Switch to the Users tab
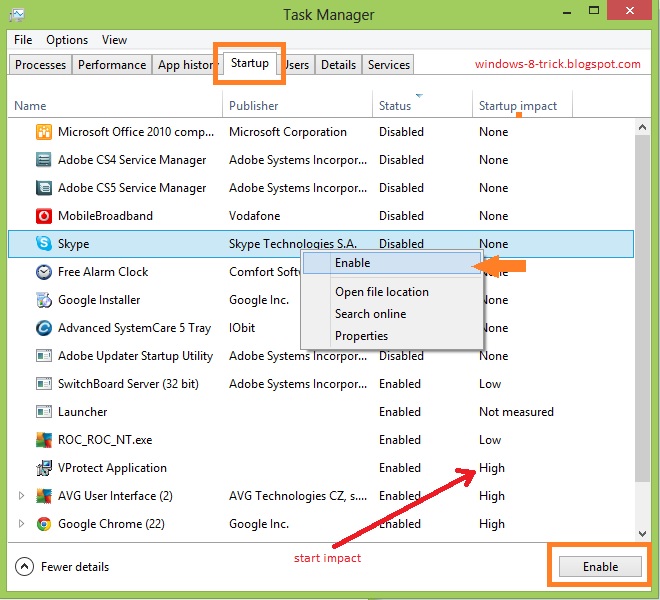660x600 pixels. coord(297,65)
